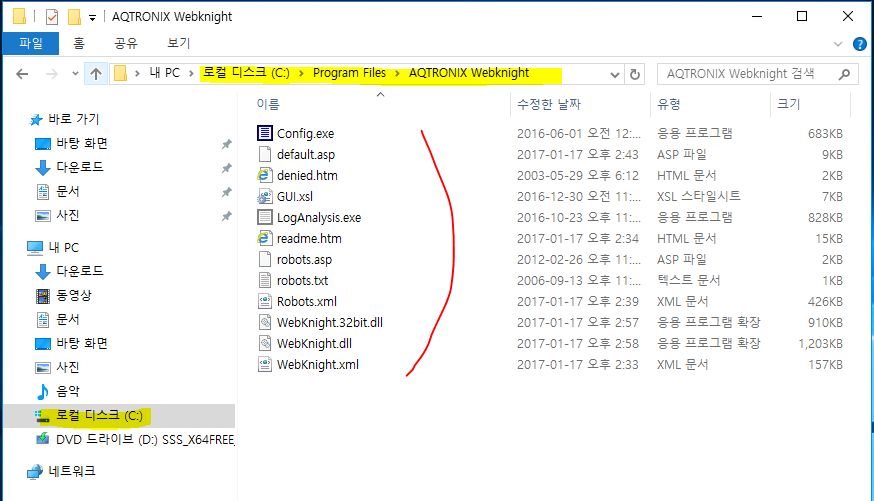Open the address bar history dropdown
The image size is (874, 501).
[x=615, y=74]
